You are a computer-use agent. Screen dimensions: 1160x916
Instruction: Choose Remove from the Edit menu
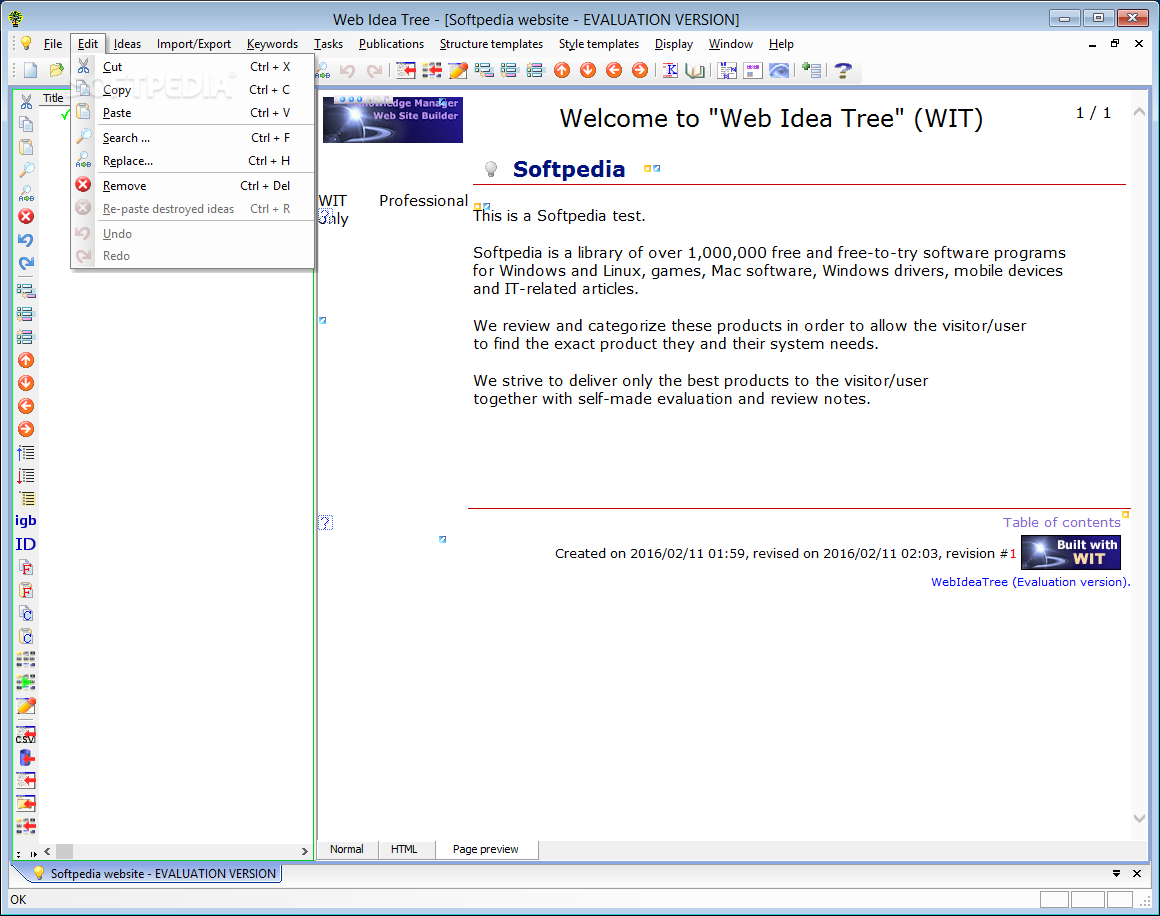[192, 186]
